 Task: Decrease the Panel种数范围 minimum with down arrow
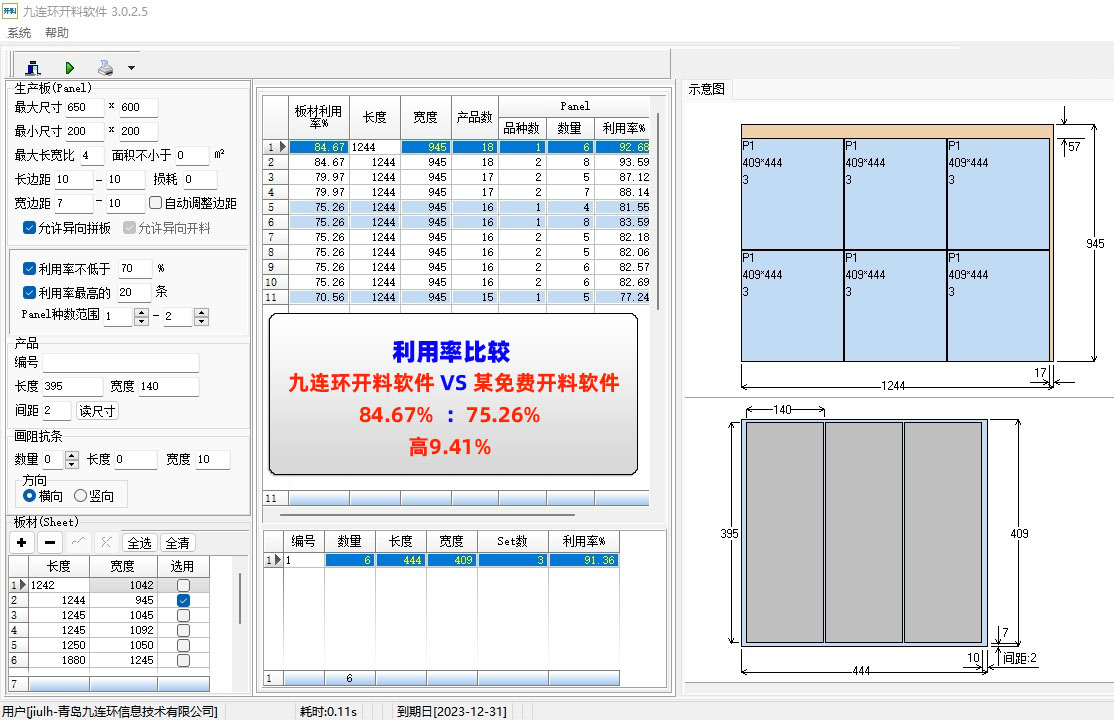pyautogui.click(x=141, y=321)
